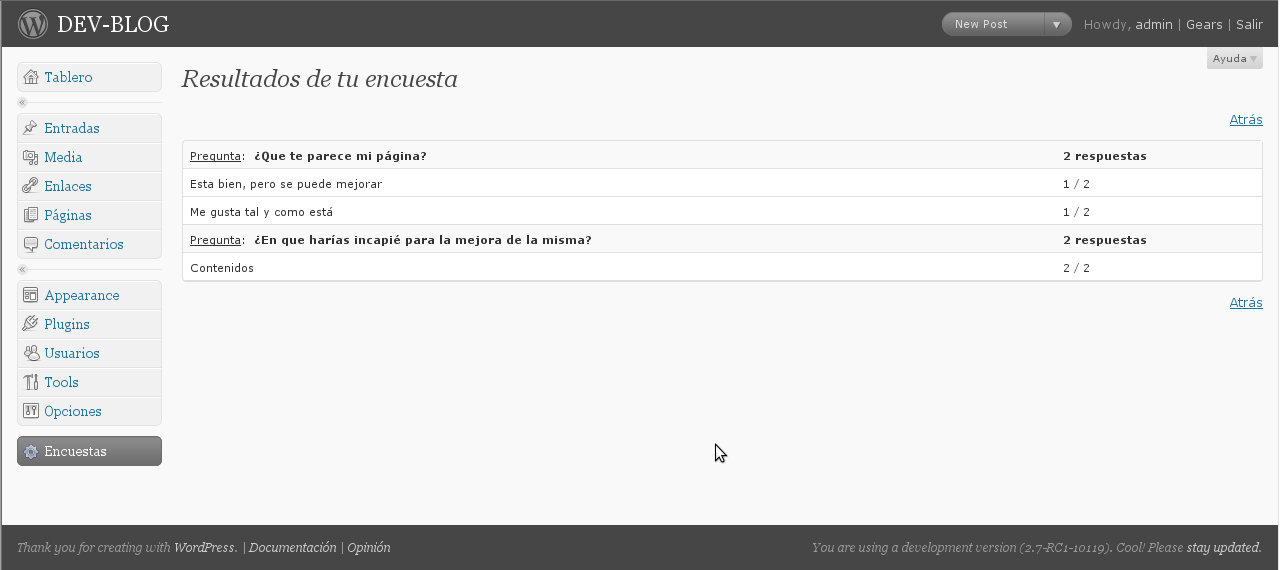
Task: Click the Usuarios people icon
Action: point(30,353)
